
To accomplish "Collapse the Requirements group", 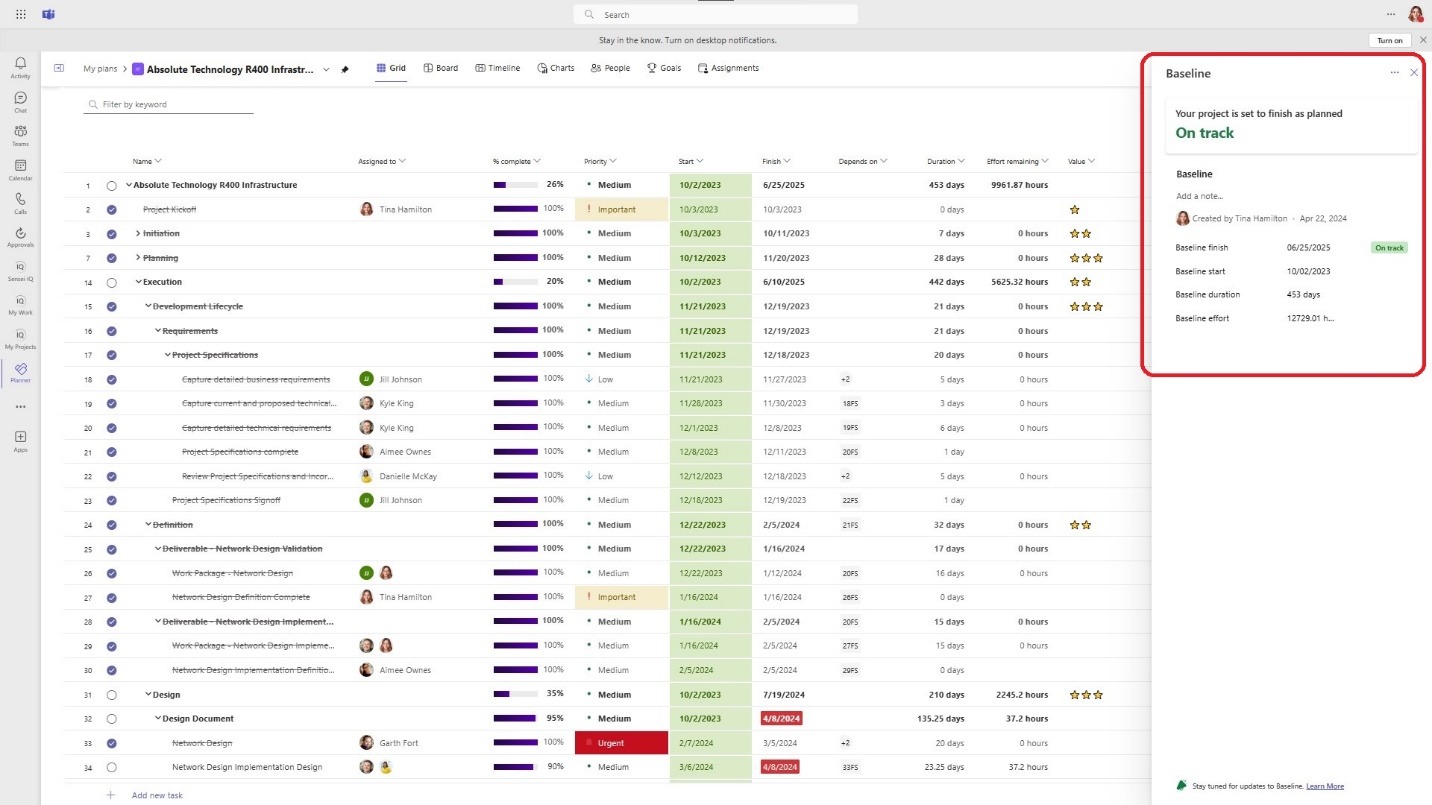I will [158, 331].
